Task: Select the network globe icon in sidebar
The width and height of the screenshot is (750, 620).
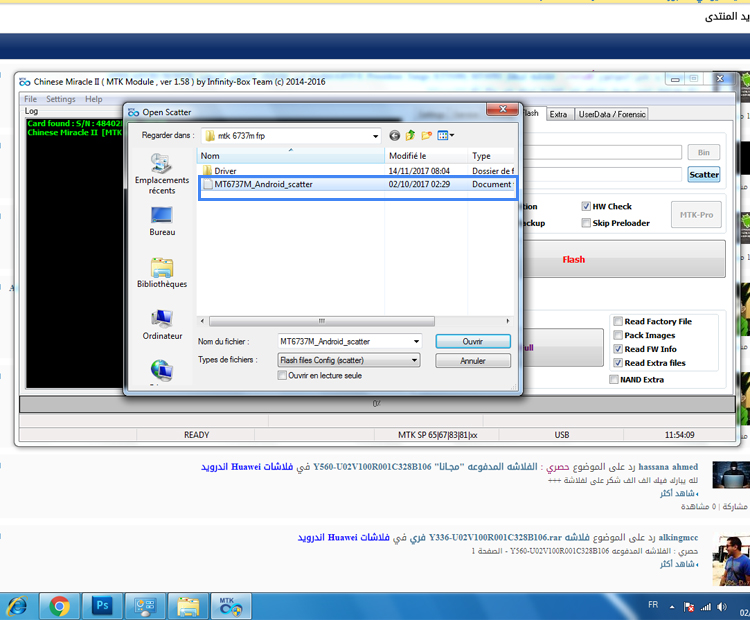Action: pyautogui.click(x=162, y=370)
